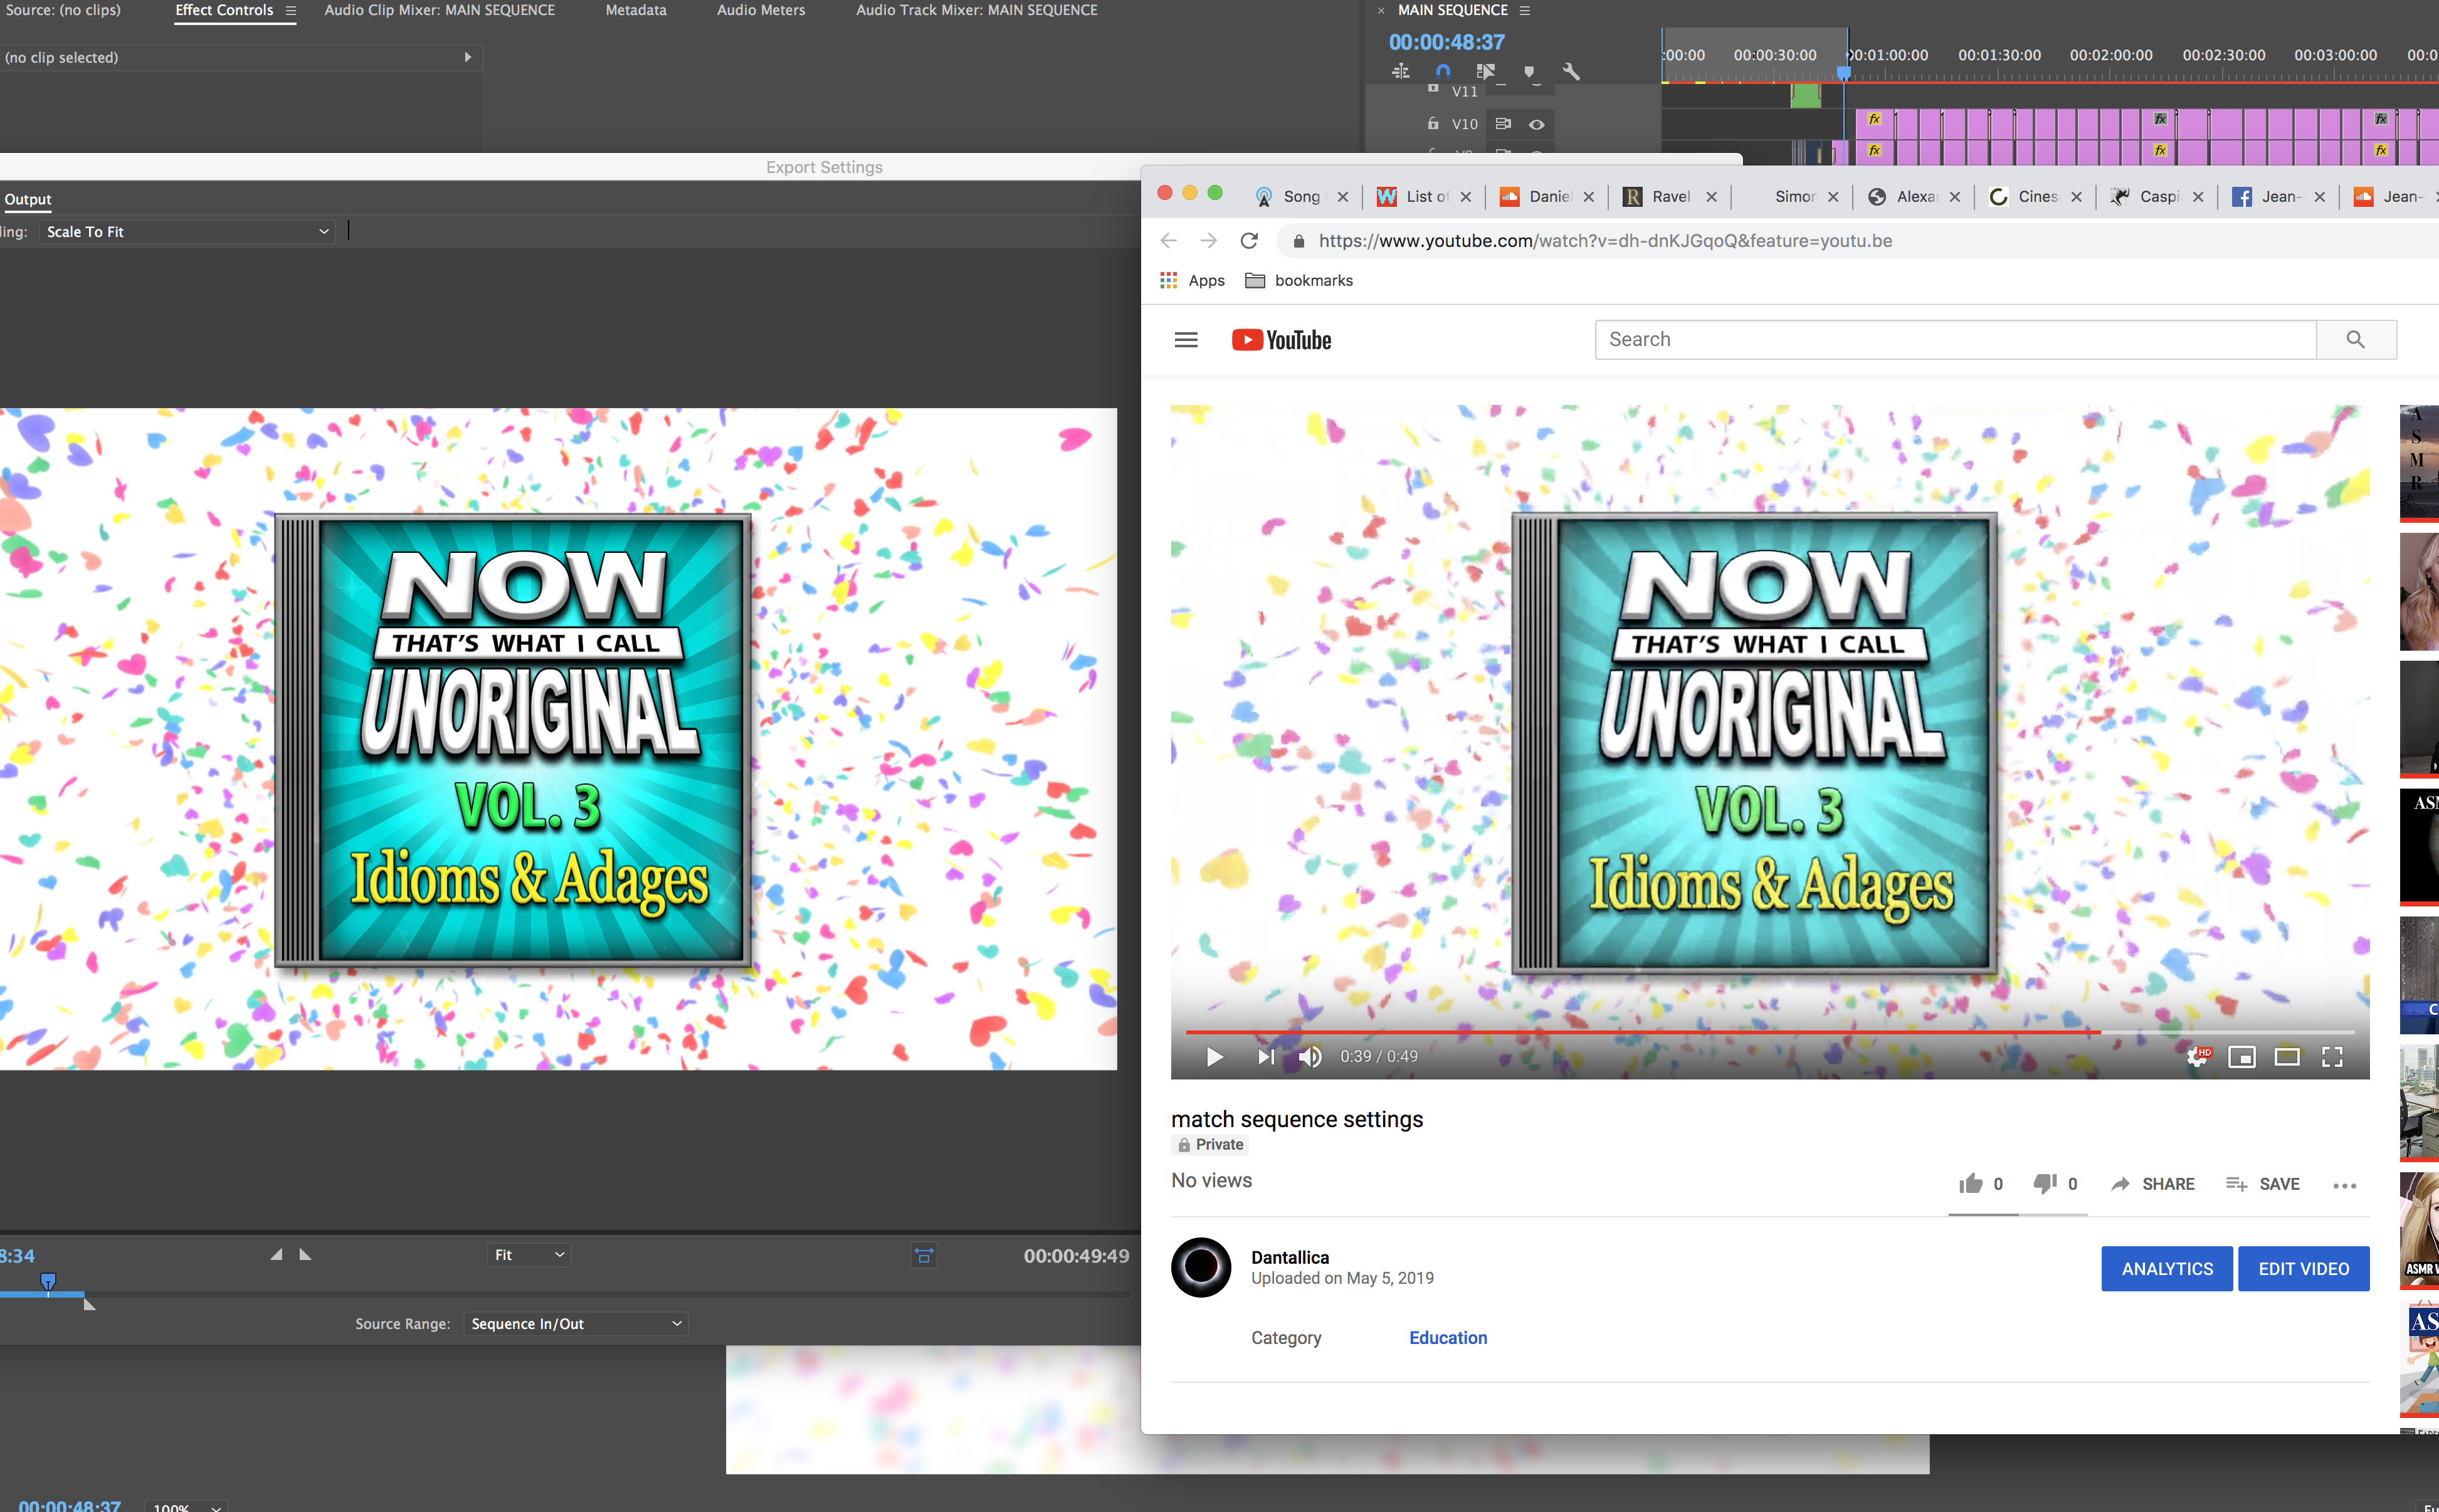Open Effect Controls panel menu icon
This screenshot has width=2439, height=1512.
tap(290, 10)
